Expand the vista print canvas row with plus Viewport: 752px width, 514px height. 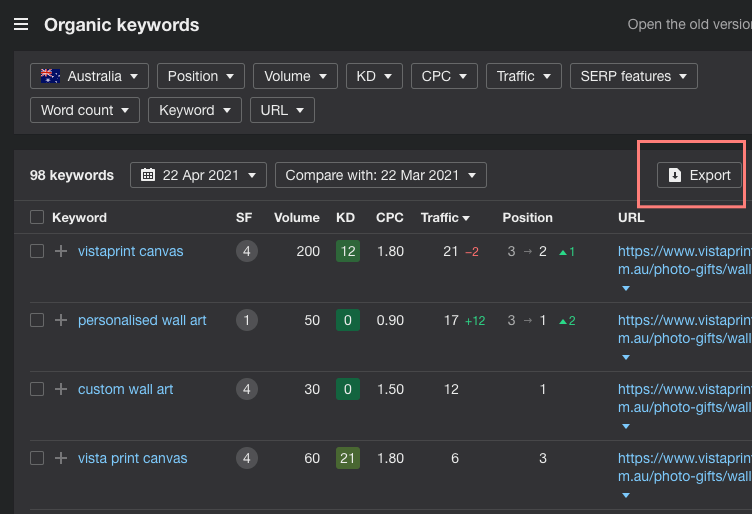(x=61, y=458)
